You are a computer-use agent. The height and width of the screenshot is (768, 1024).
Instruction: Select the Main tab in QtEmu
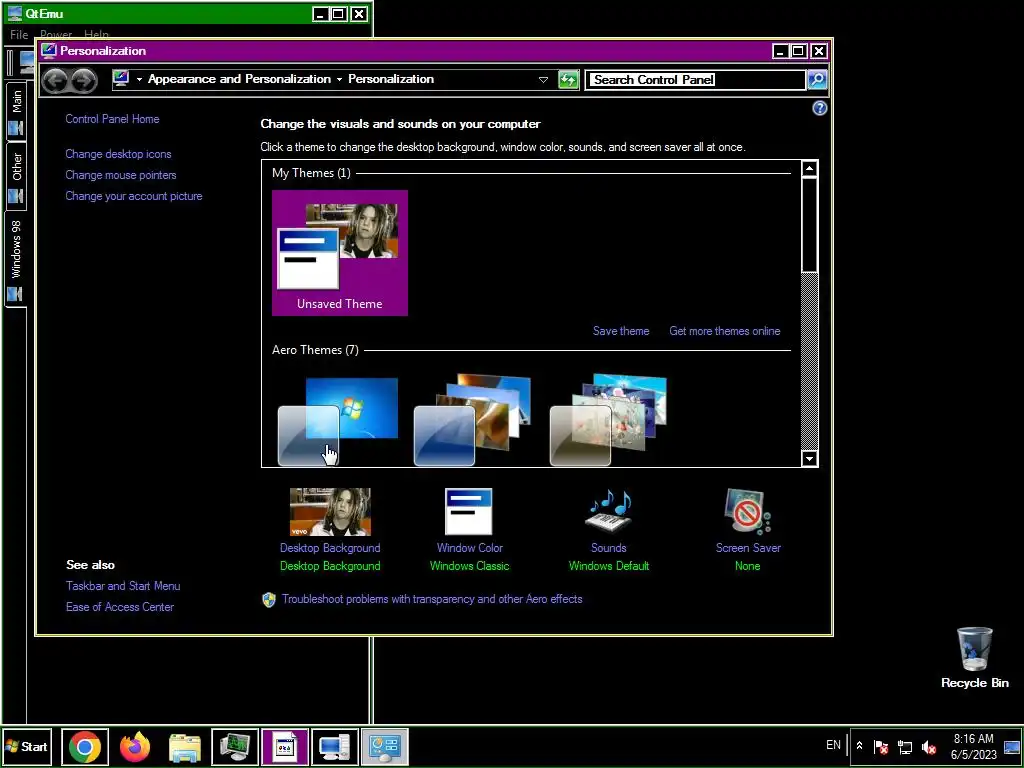point(16,111)
